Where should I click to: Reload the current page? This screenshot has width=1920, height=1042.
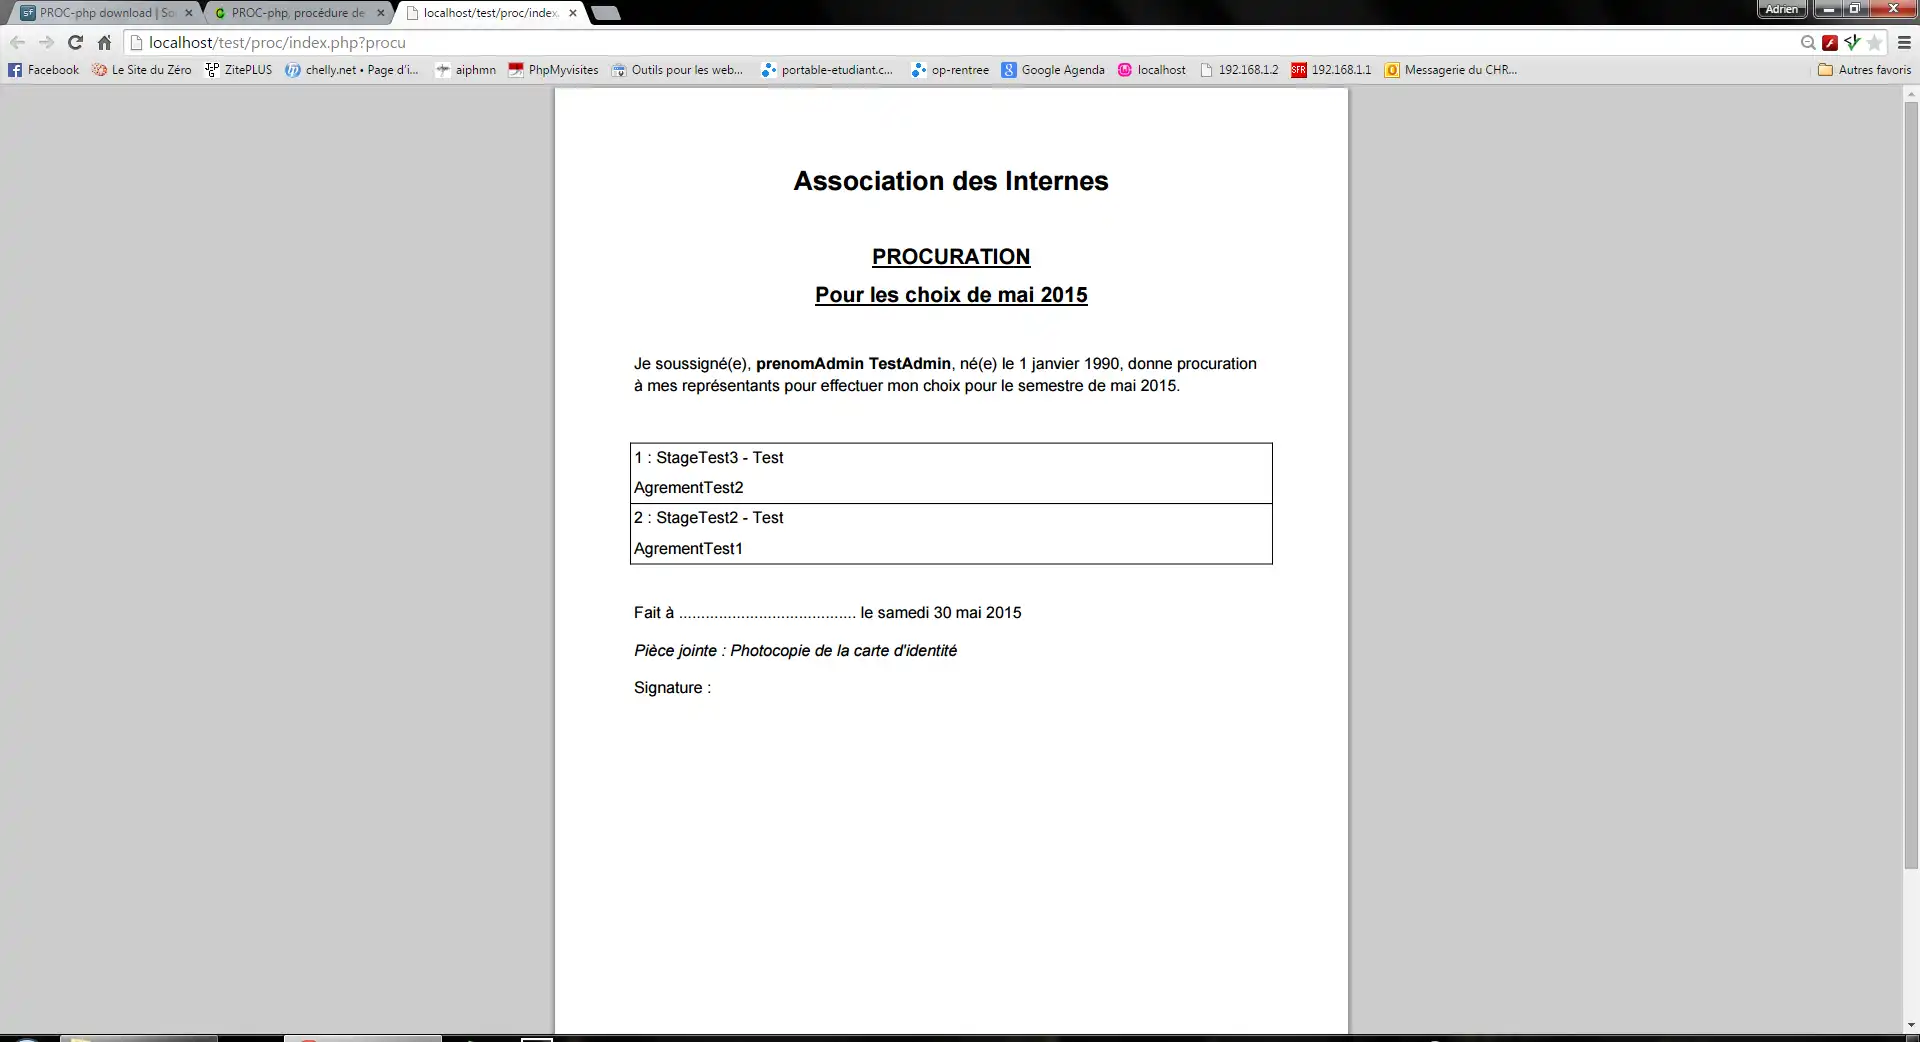coord(75,42)
